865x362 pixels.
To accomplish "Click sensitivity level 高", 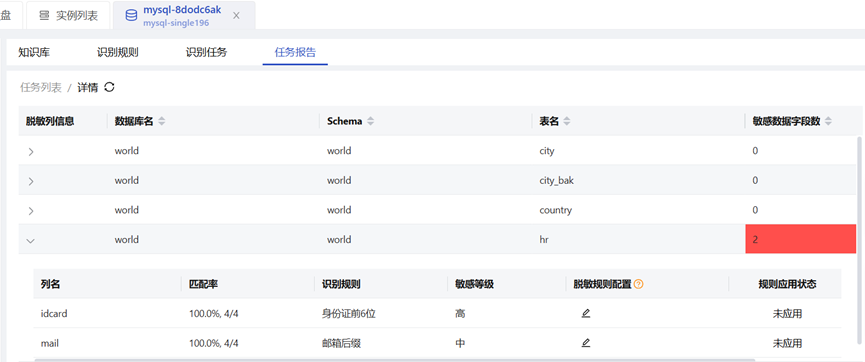I will 460,313.
